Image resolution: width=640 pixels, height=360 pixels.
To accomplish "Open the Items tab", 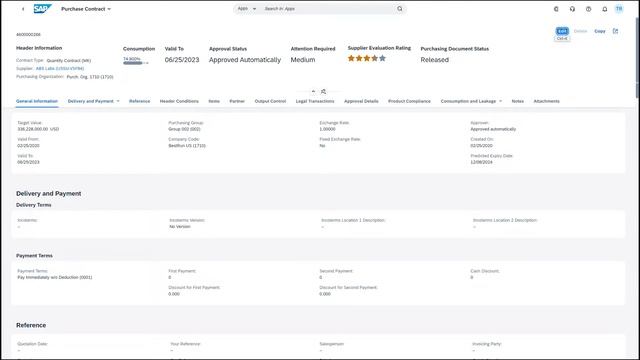I will [214, 101].
